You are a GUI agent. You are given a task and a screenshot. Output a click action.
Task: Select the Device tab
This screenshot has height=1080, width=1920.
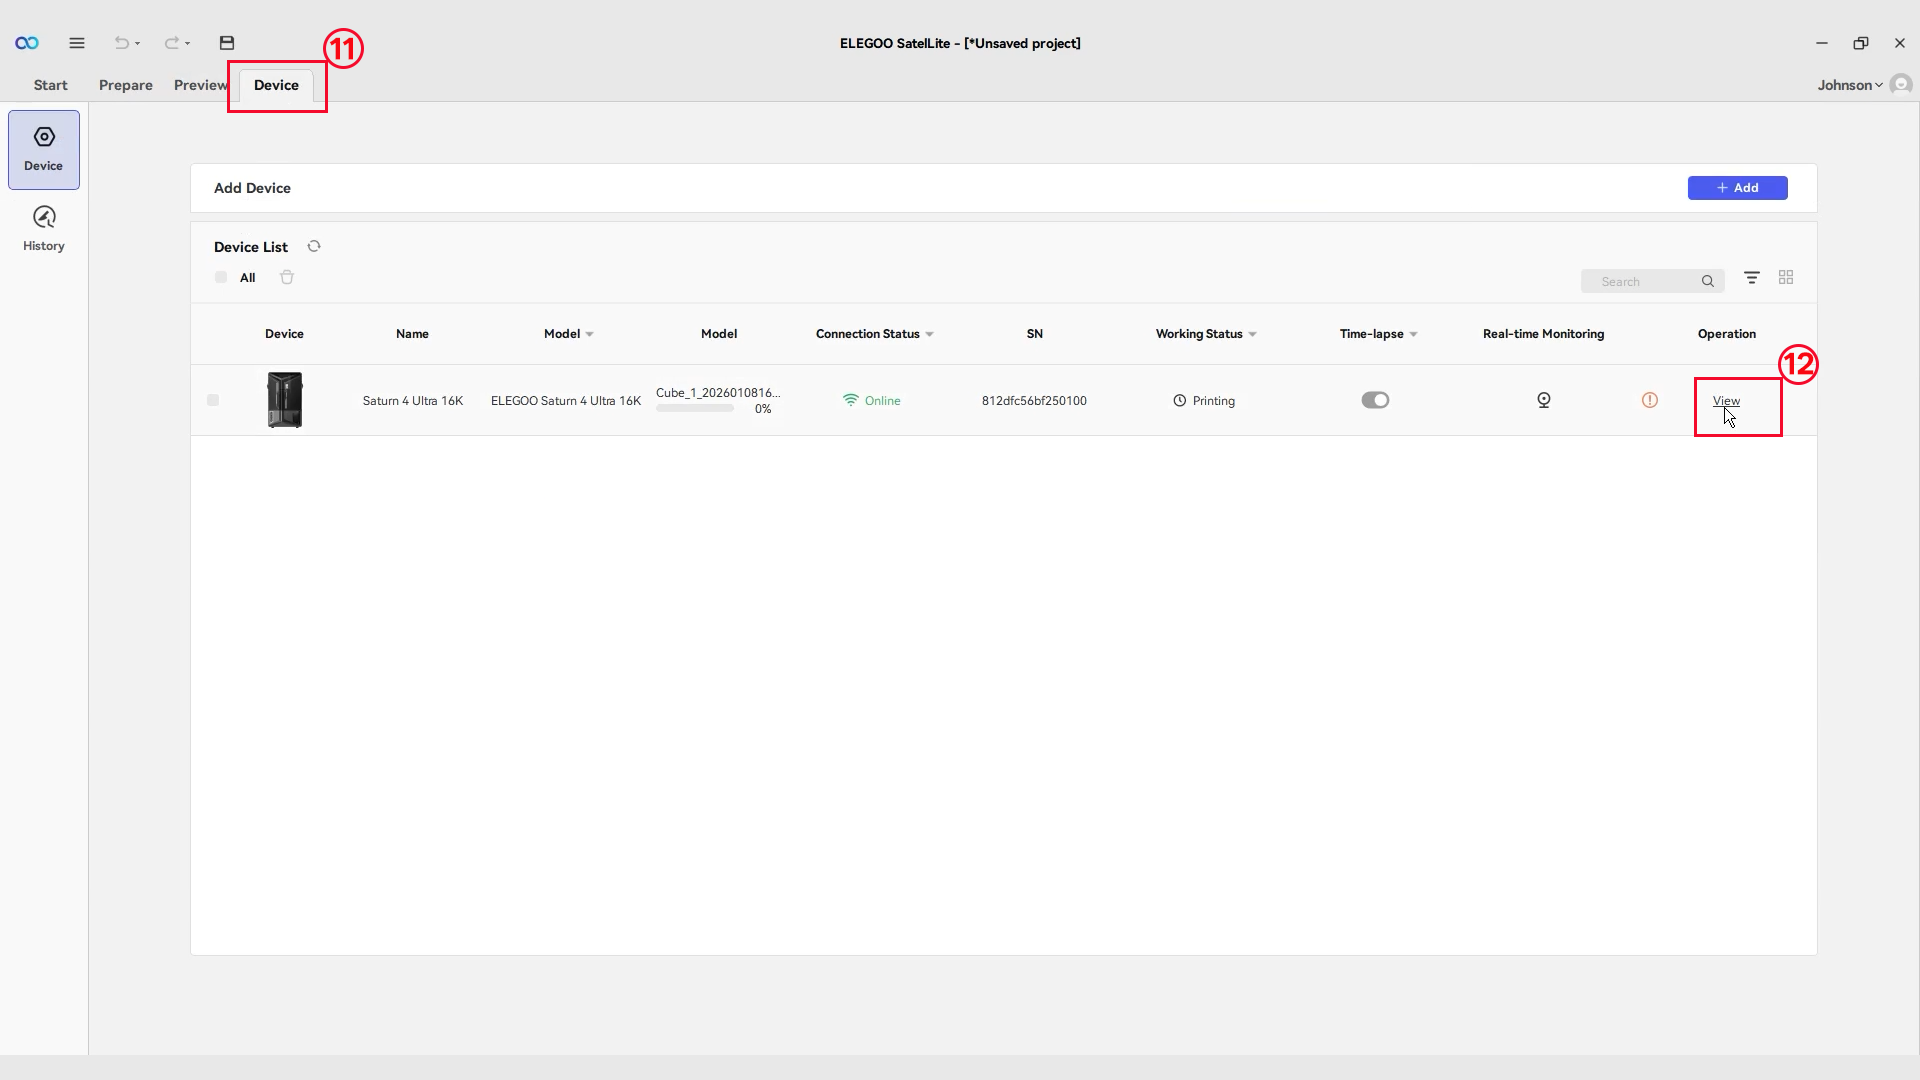click(x=276, y=85)
